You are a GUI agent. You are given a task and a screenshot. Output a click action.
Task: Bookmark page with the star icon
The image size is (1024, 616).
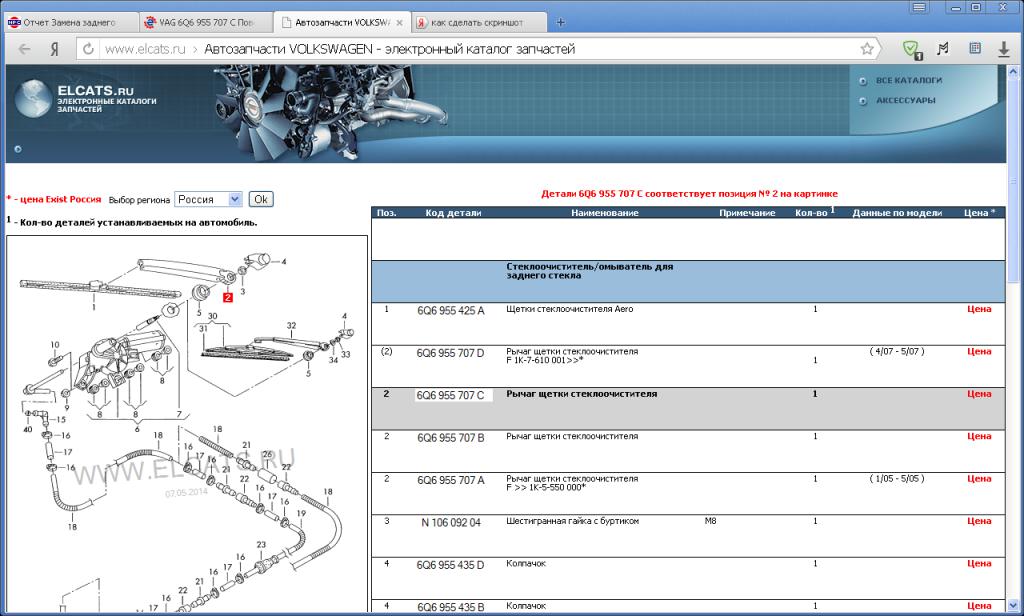click(867, 49)
